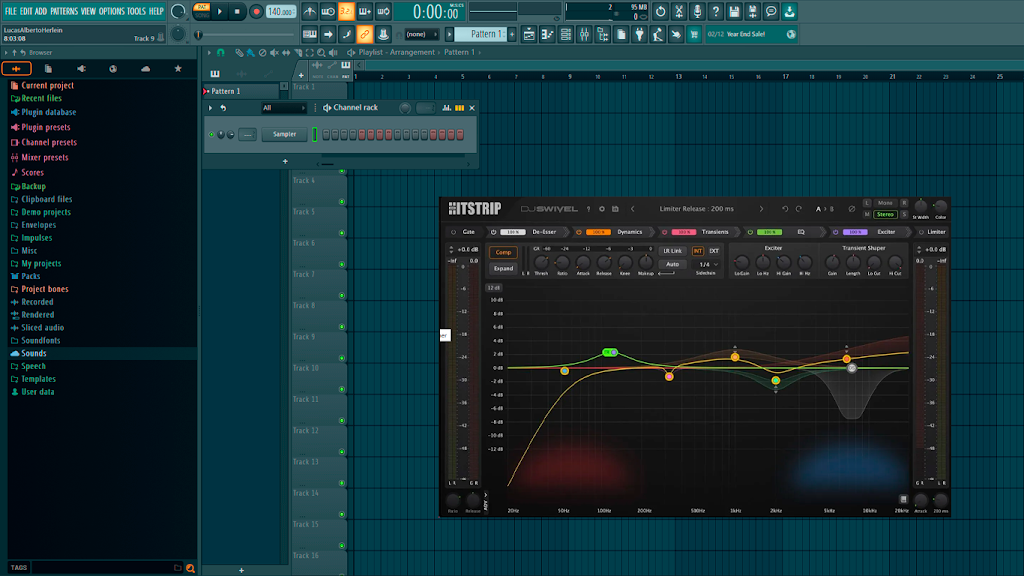The image size is (1024, 576).
Task: Open the cloud tab in Browser
Action: pyautogui.click(x=146, y=69)
